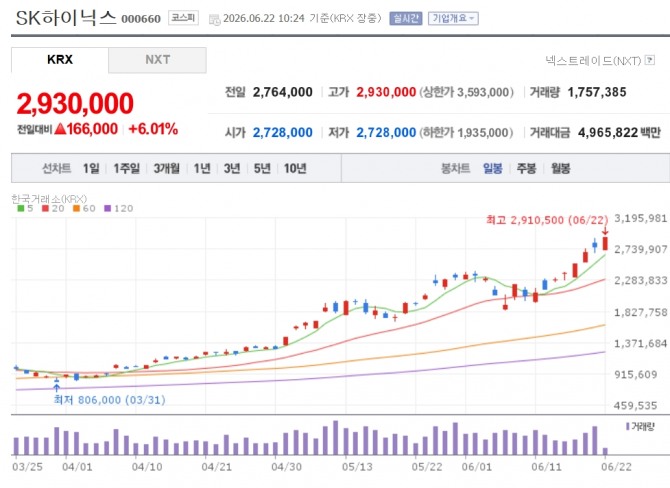This screenshot has width=670, height=488.
Task: Click the 최고 2,910,500 (06/22) chart label
Action: [x=547, y=220]
